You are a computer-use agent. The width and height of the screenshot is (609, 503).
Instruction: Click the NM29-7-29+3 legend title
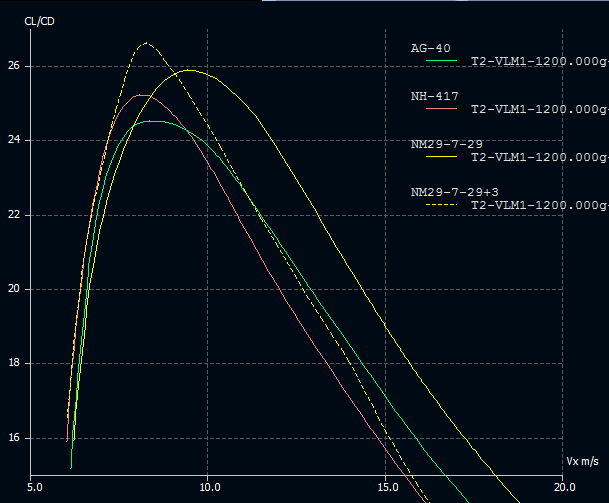click(x=454, y=192)
